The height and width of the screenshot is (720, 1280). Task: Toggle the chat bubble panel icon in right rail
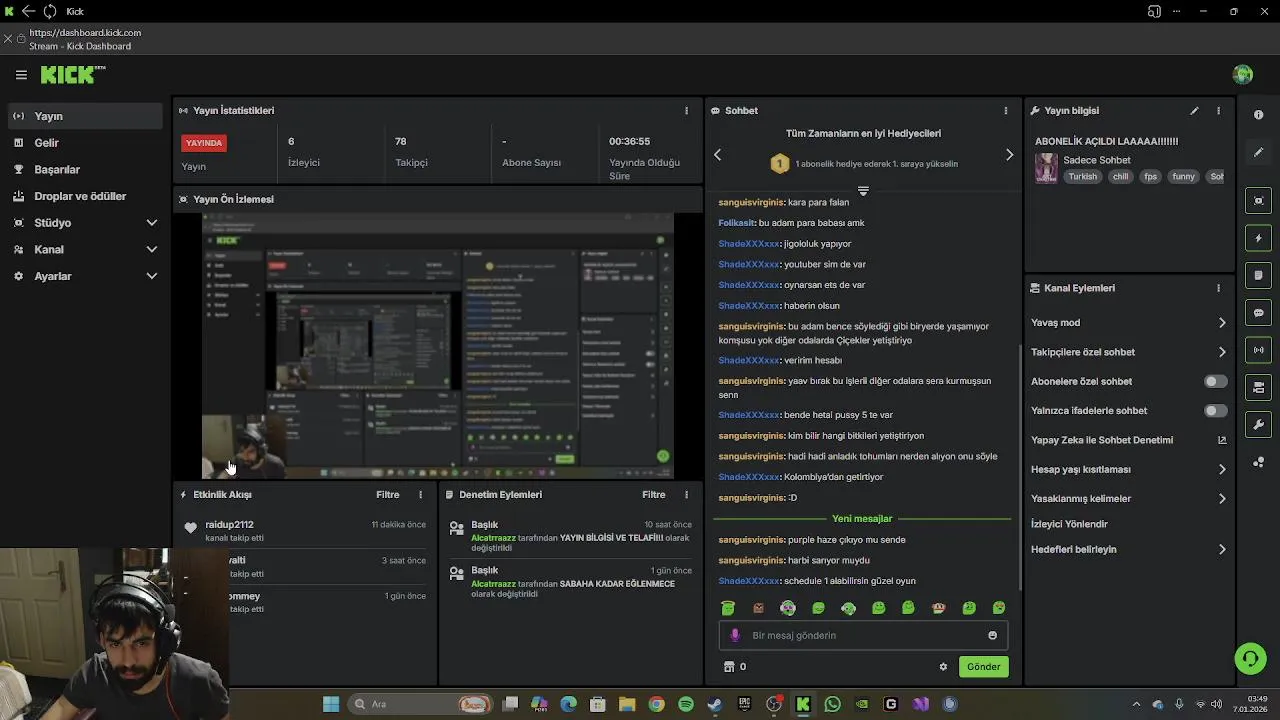(1258, 313)
